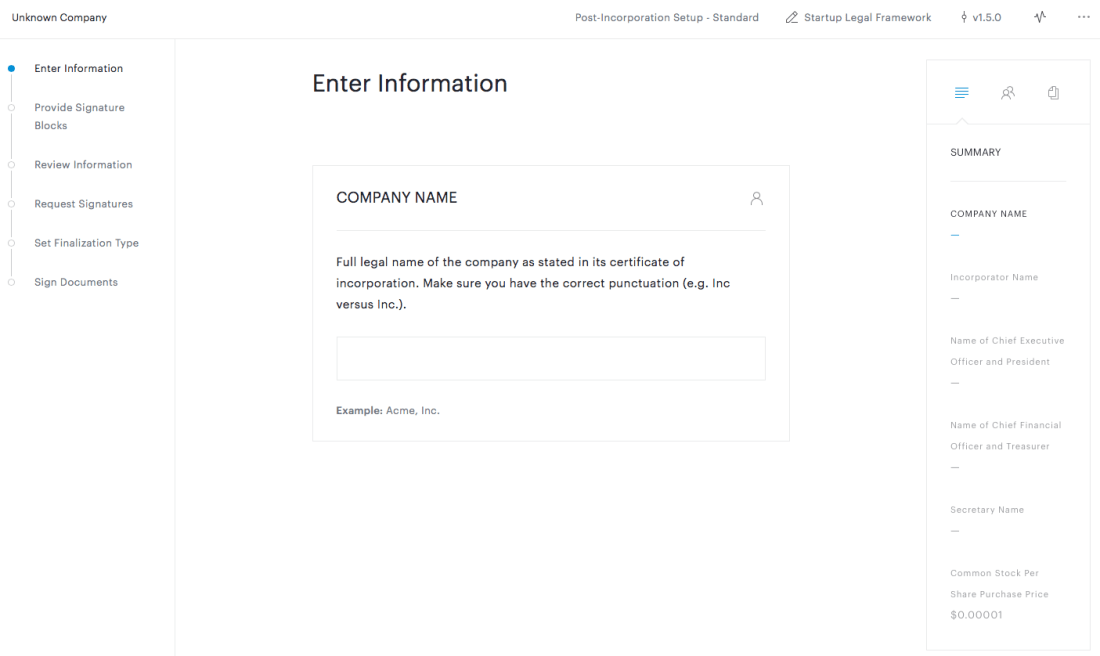Click Incorporator Name in summary panel

click(993, 277)
